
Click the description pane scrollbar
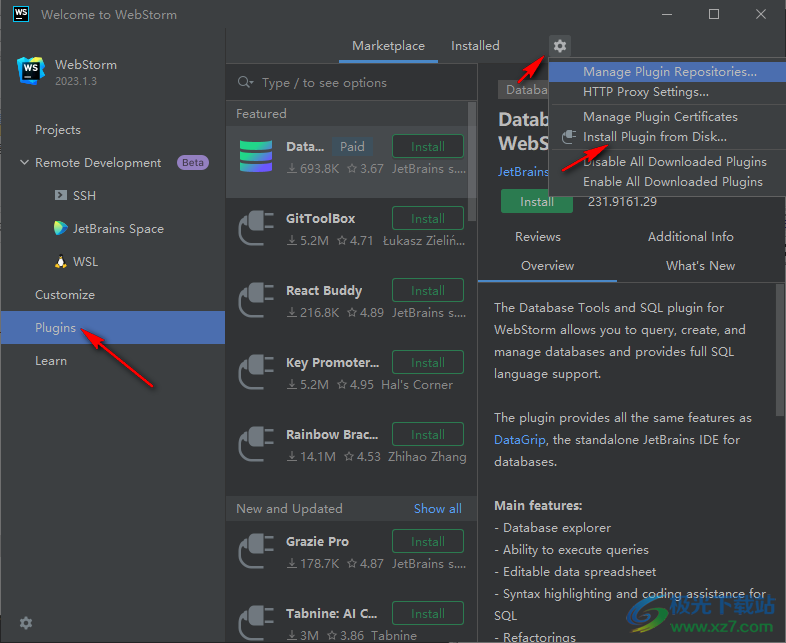coord(779,350)
